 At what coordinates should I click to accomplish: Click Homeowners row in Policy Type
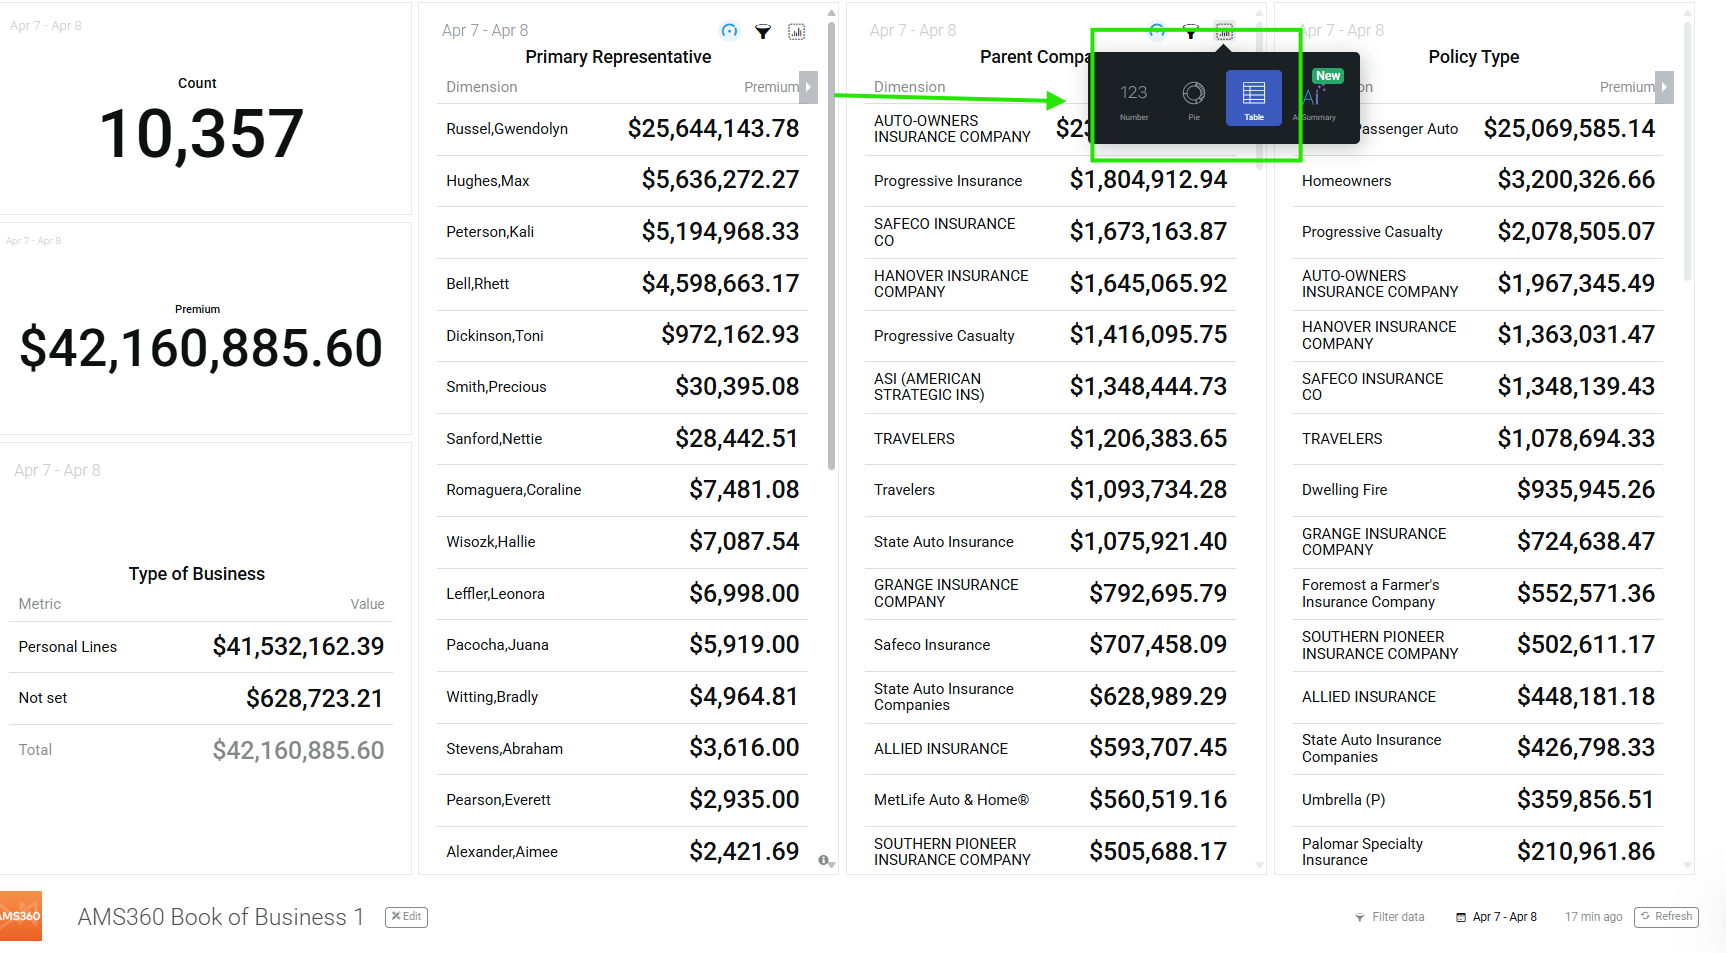pyautogui.click(x=1478, y=181)
